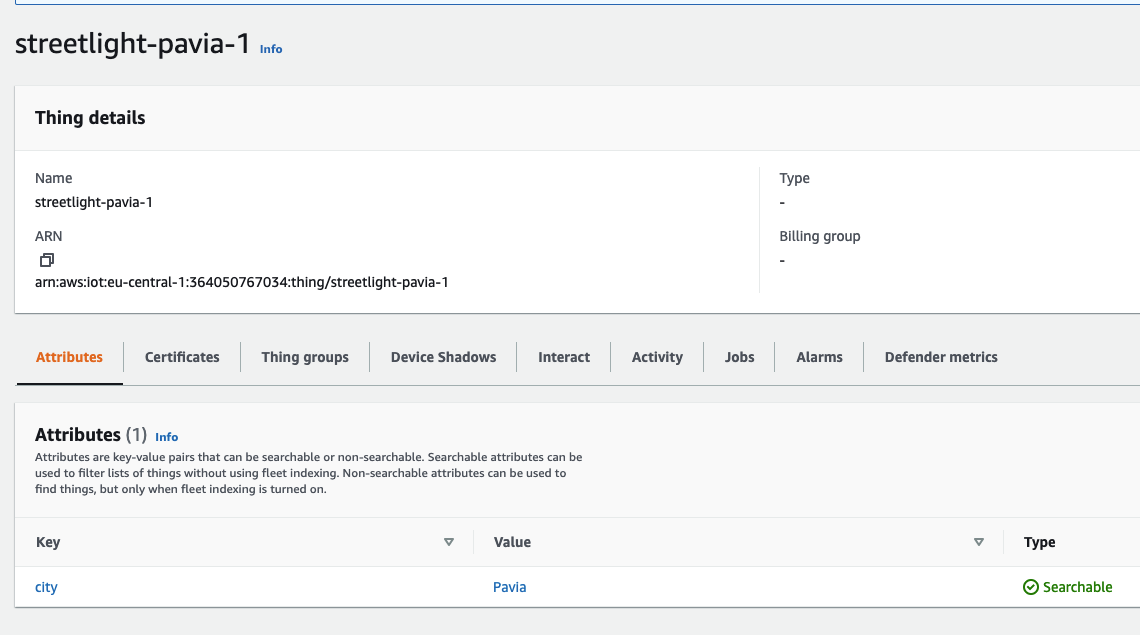Switch to the Certificates tab
The image size is (1140, 635).
tap(182, 357)
